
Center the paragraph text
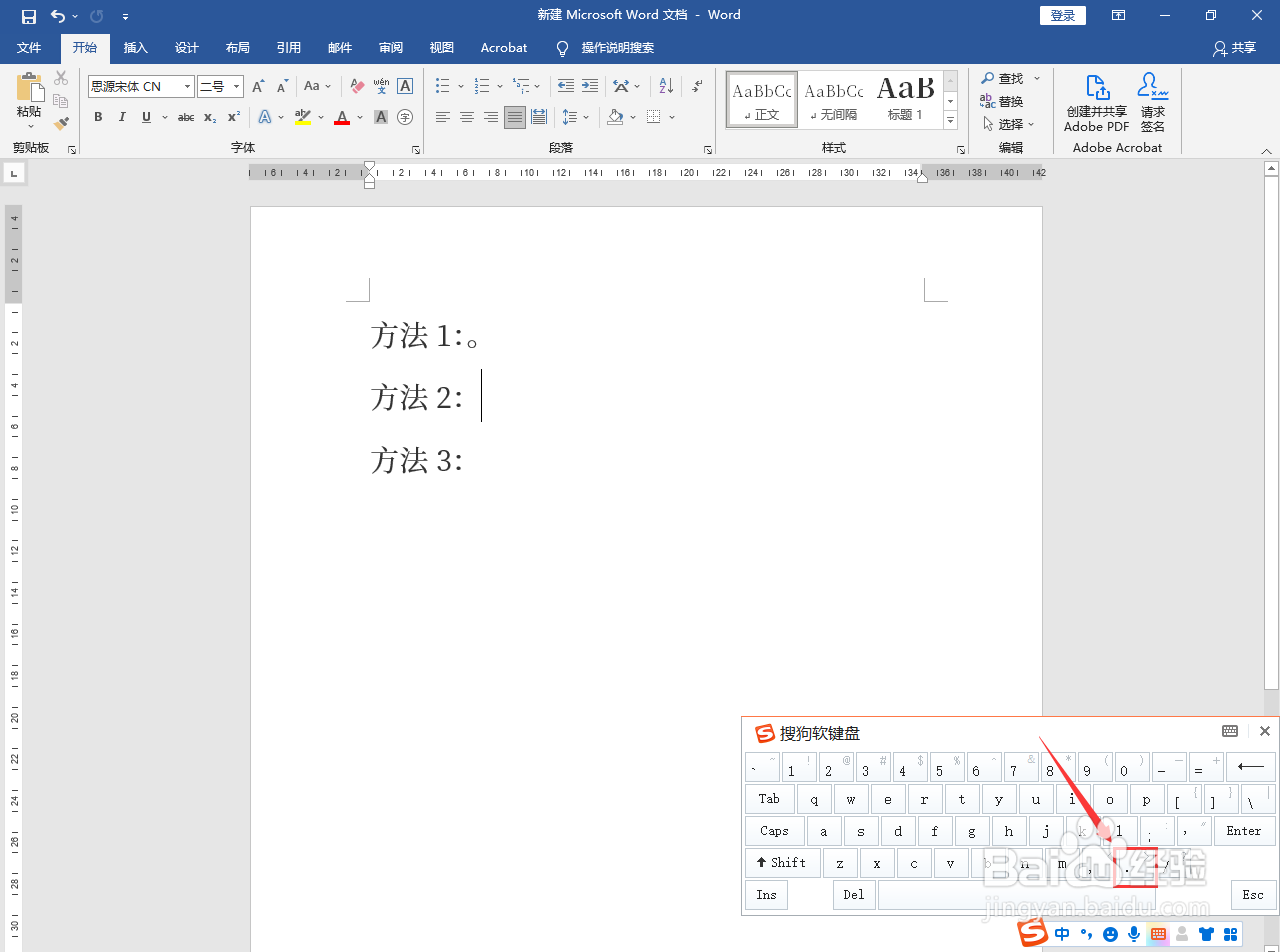pyautogui.click(x=467, y=117)
